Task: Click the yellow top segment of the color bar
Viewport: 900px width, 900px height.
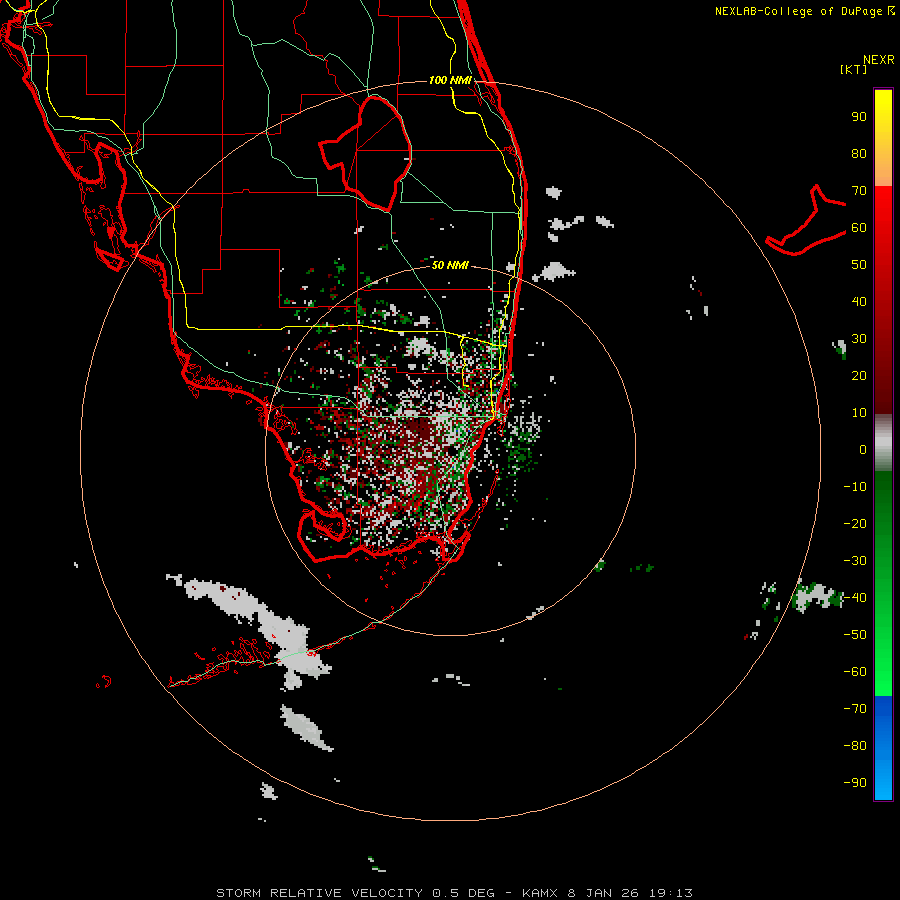Action: tap(883, 138)
